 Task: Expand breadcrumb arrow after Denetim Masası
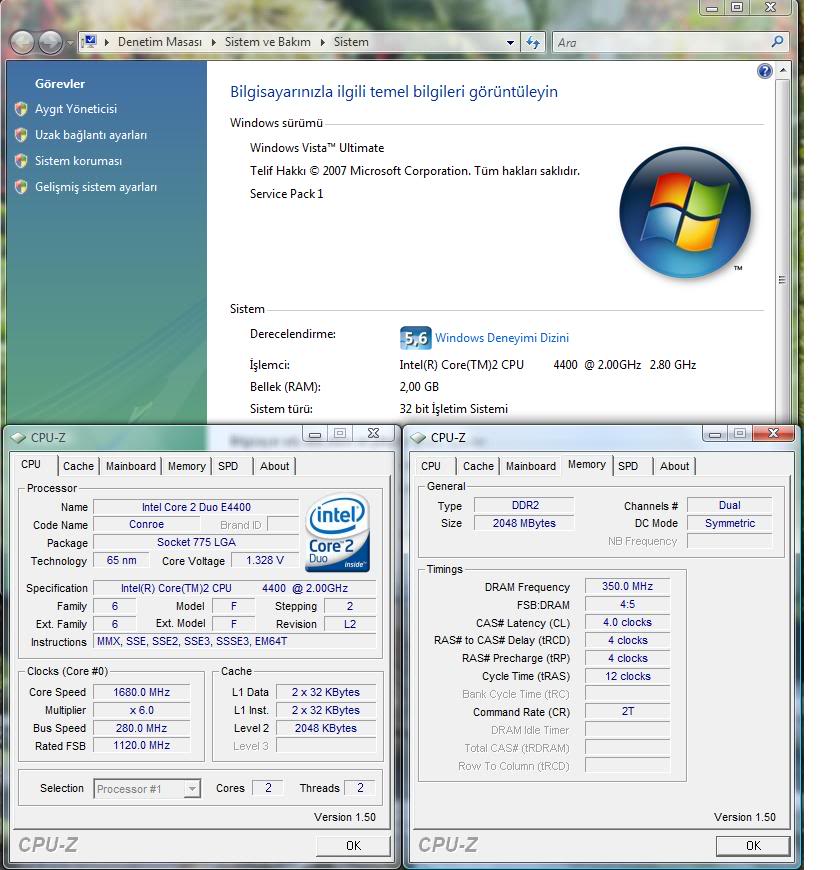pyautogui.click(x=214, y=42)
